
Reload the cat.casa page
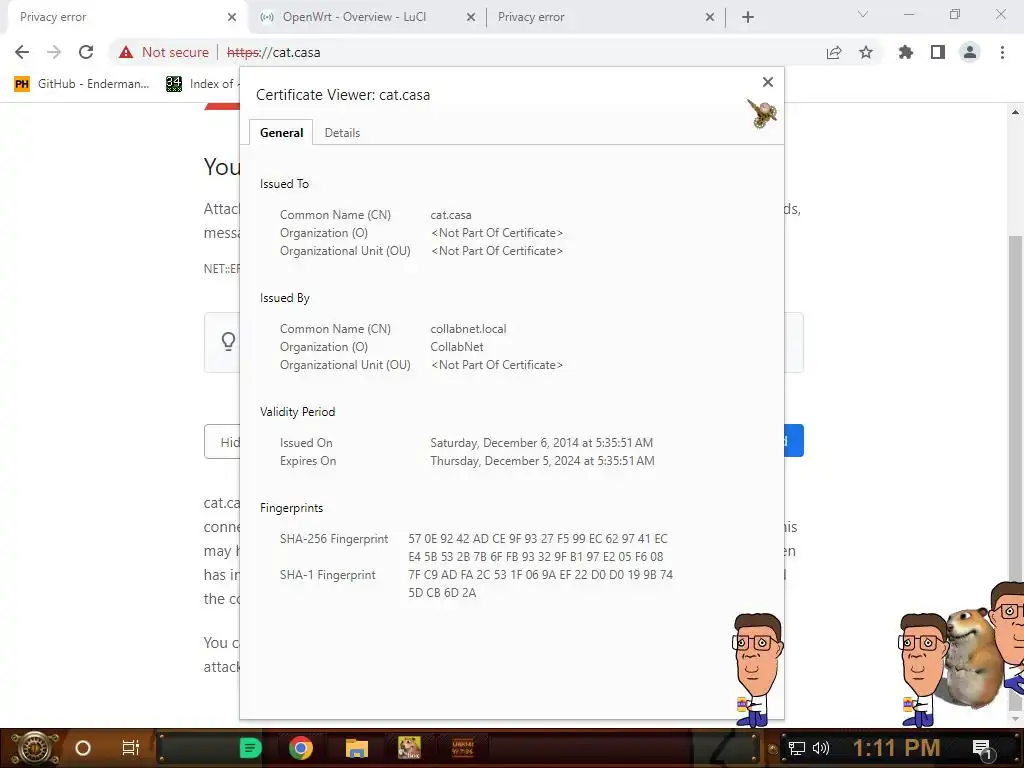(x=86, y=52)
